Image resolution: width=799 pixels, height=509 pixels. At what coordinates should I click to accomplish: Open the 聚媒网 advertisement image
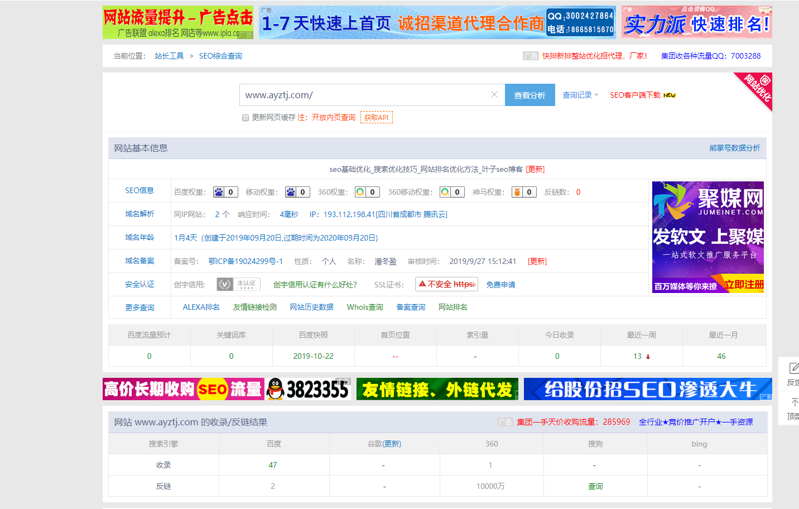(x=708, y=237)
